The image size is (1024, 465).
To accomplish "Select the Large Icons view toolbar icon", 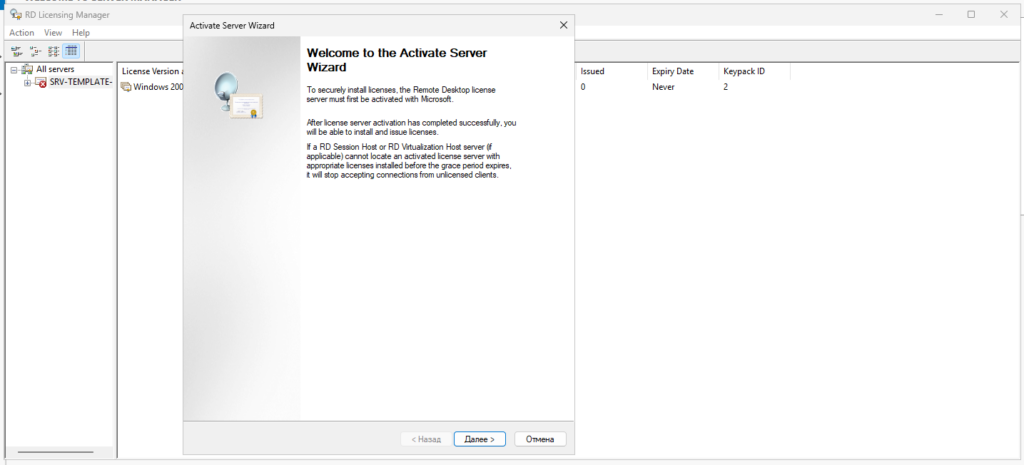I will 17,50.
